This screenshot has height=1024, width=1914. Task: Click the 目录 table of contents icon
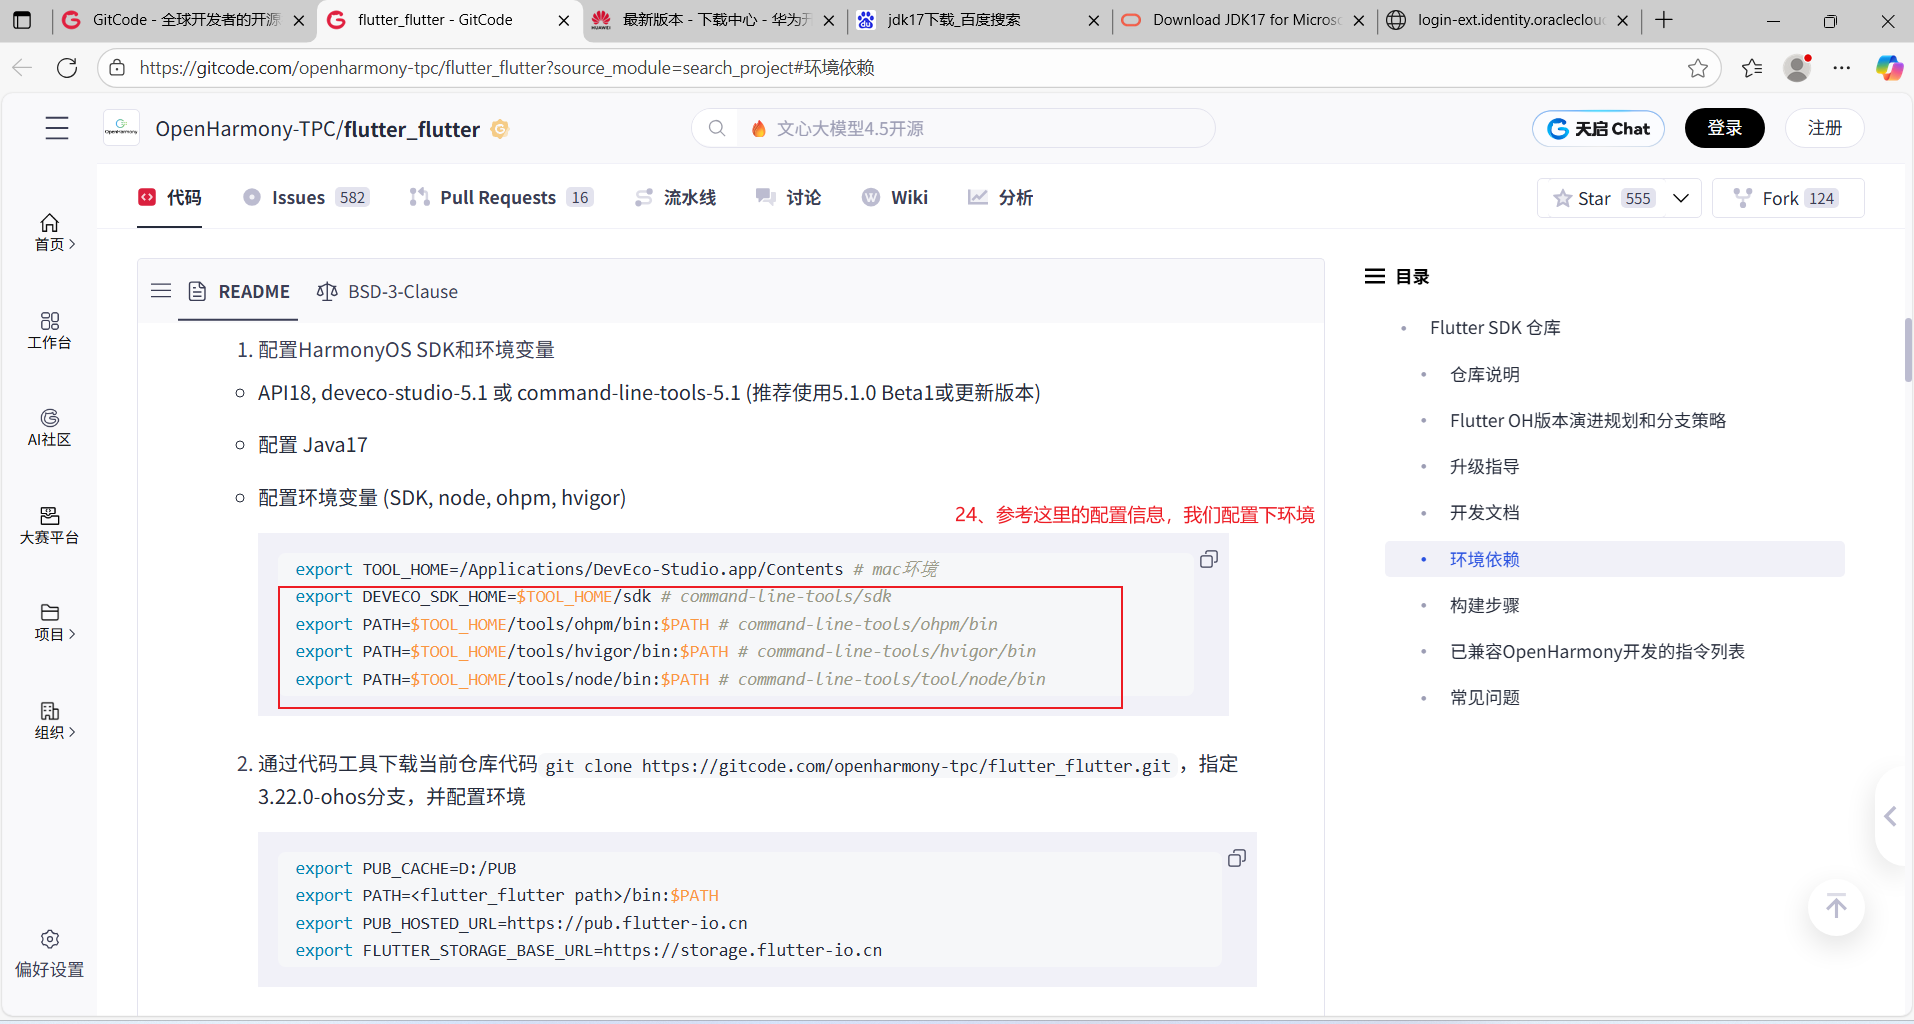[1375, 276]
